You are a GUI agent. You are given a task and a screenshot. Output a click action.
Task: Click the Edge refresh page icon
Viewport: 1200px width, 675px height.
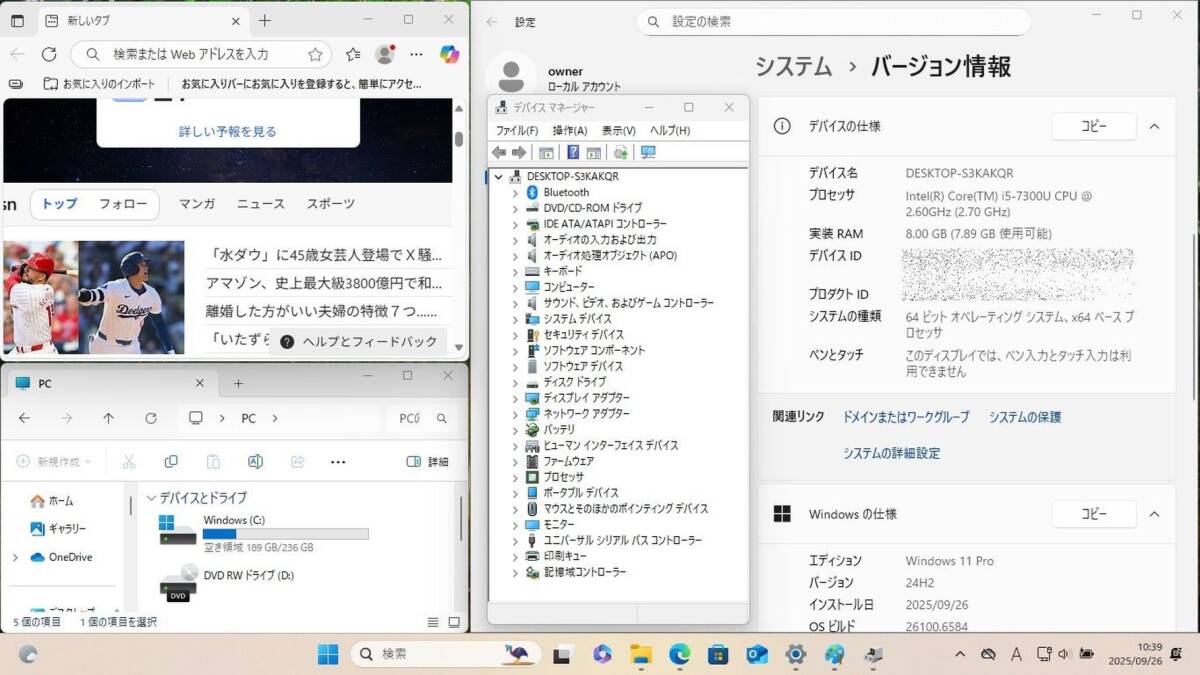tap(49, 54)
